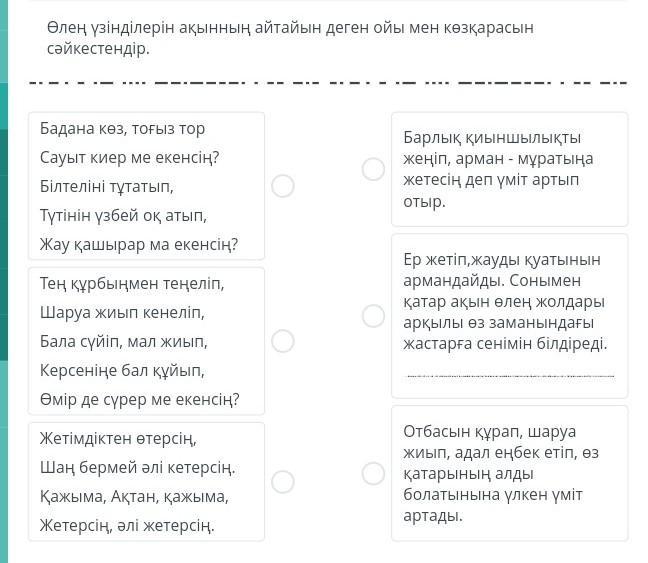
Task: Select circle beside the "Бадана көз" poem
Action: (x=283, y=186)
